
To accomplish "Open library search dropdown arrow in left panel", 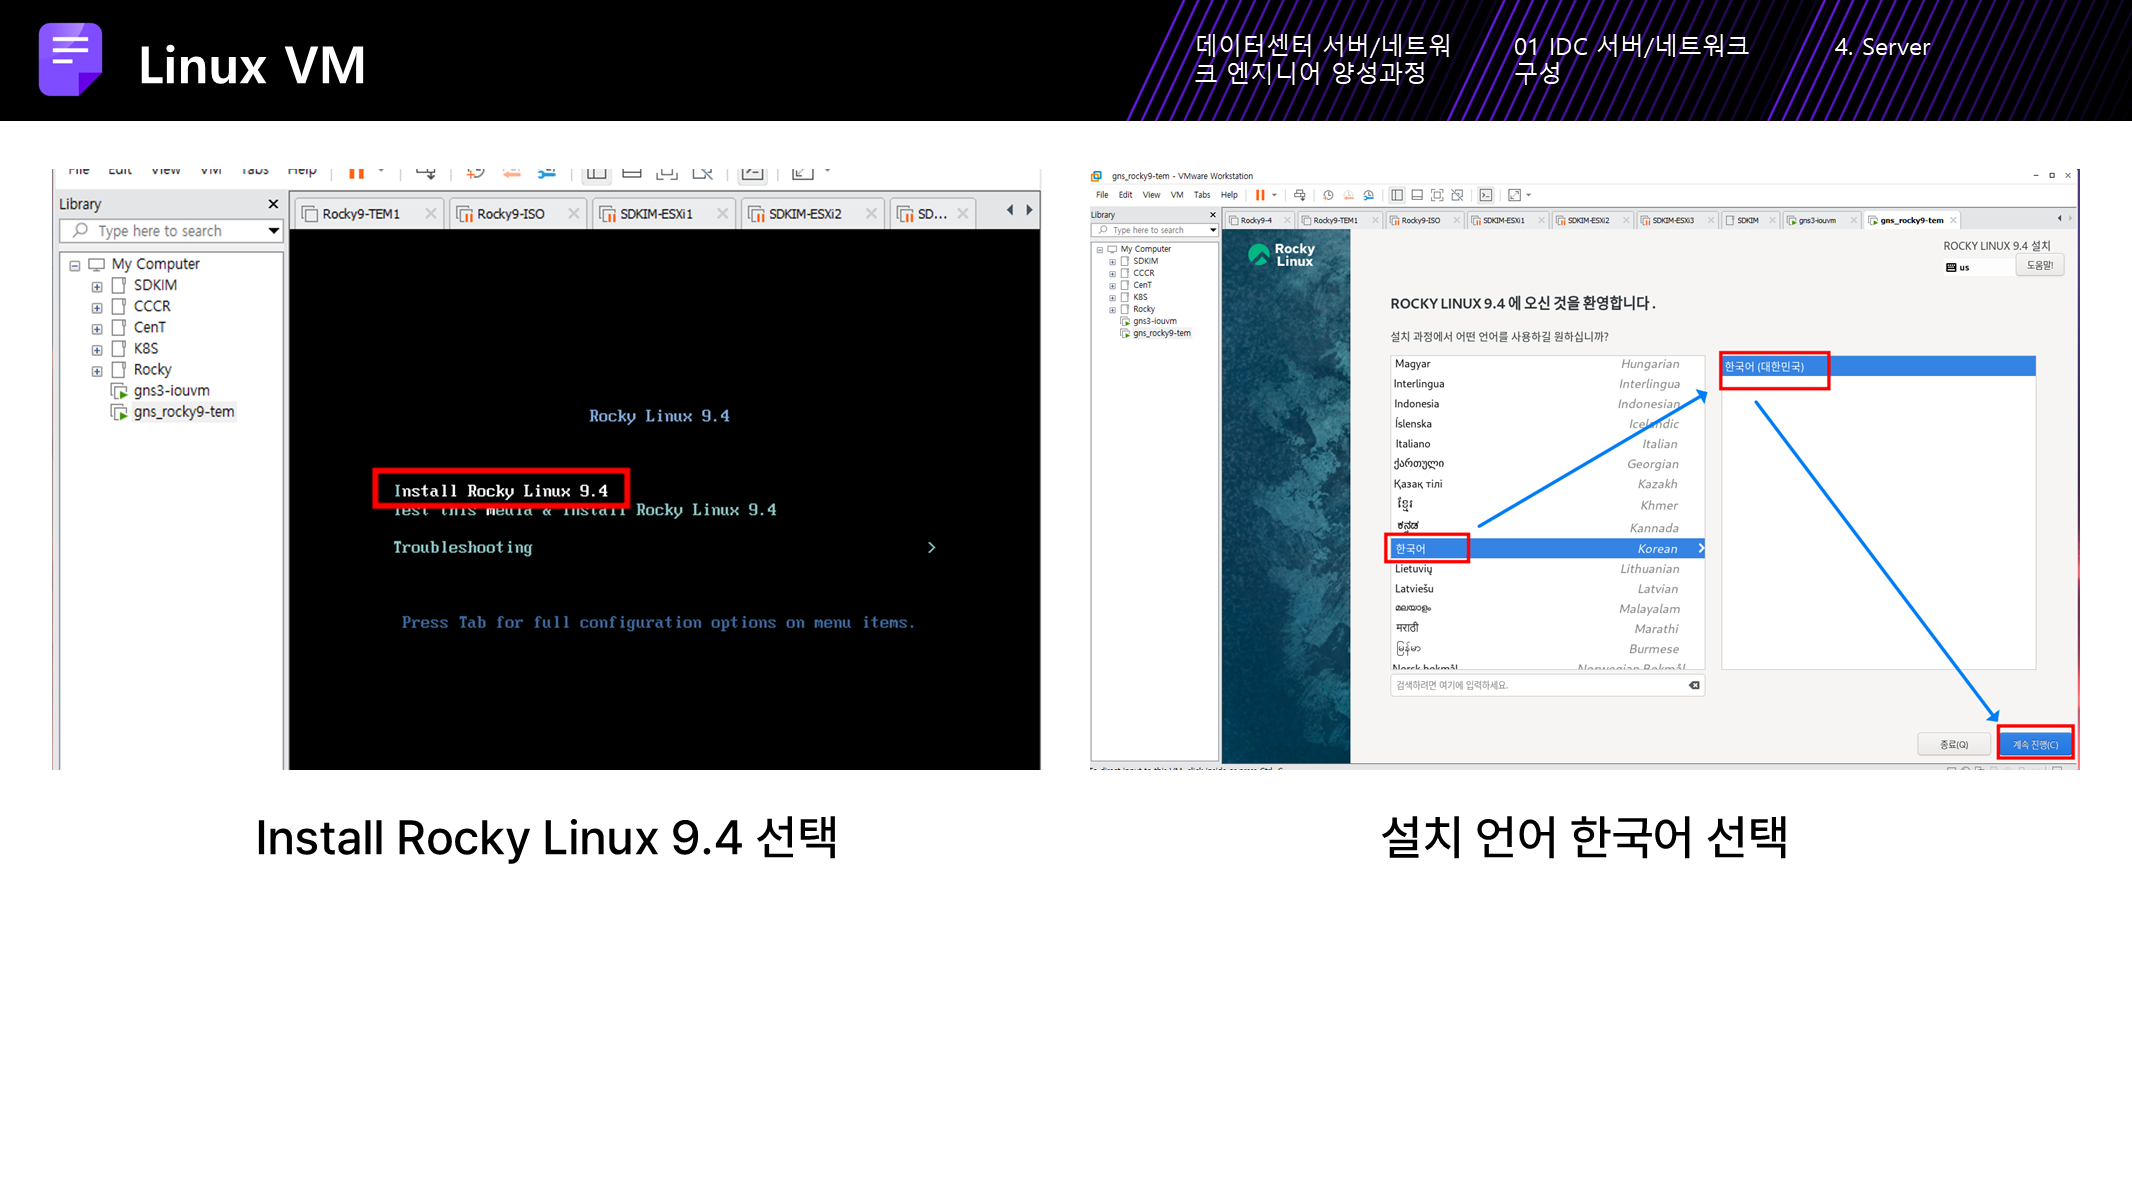I will tap(273, 231).
